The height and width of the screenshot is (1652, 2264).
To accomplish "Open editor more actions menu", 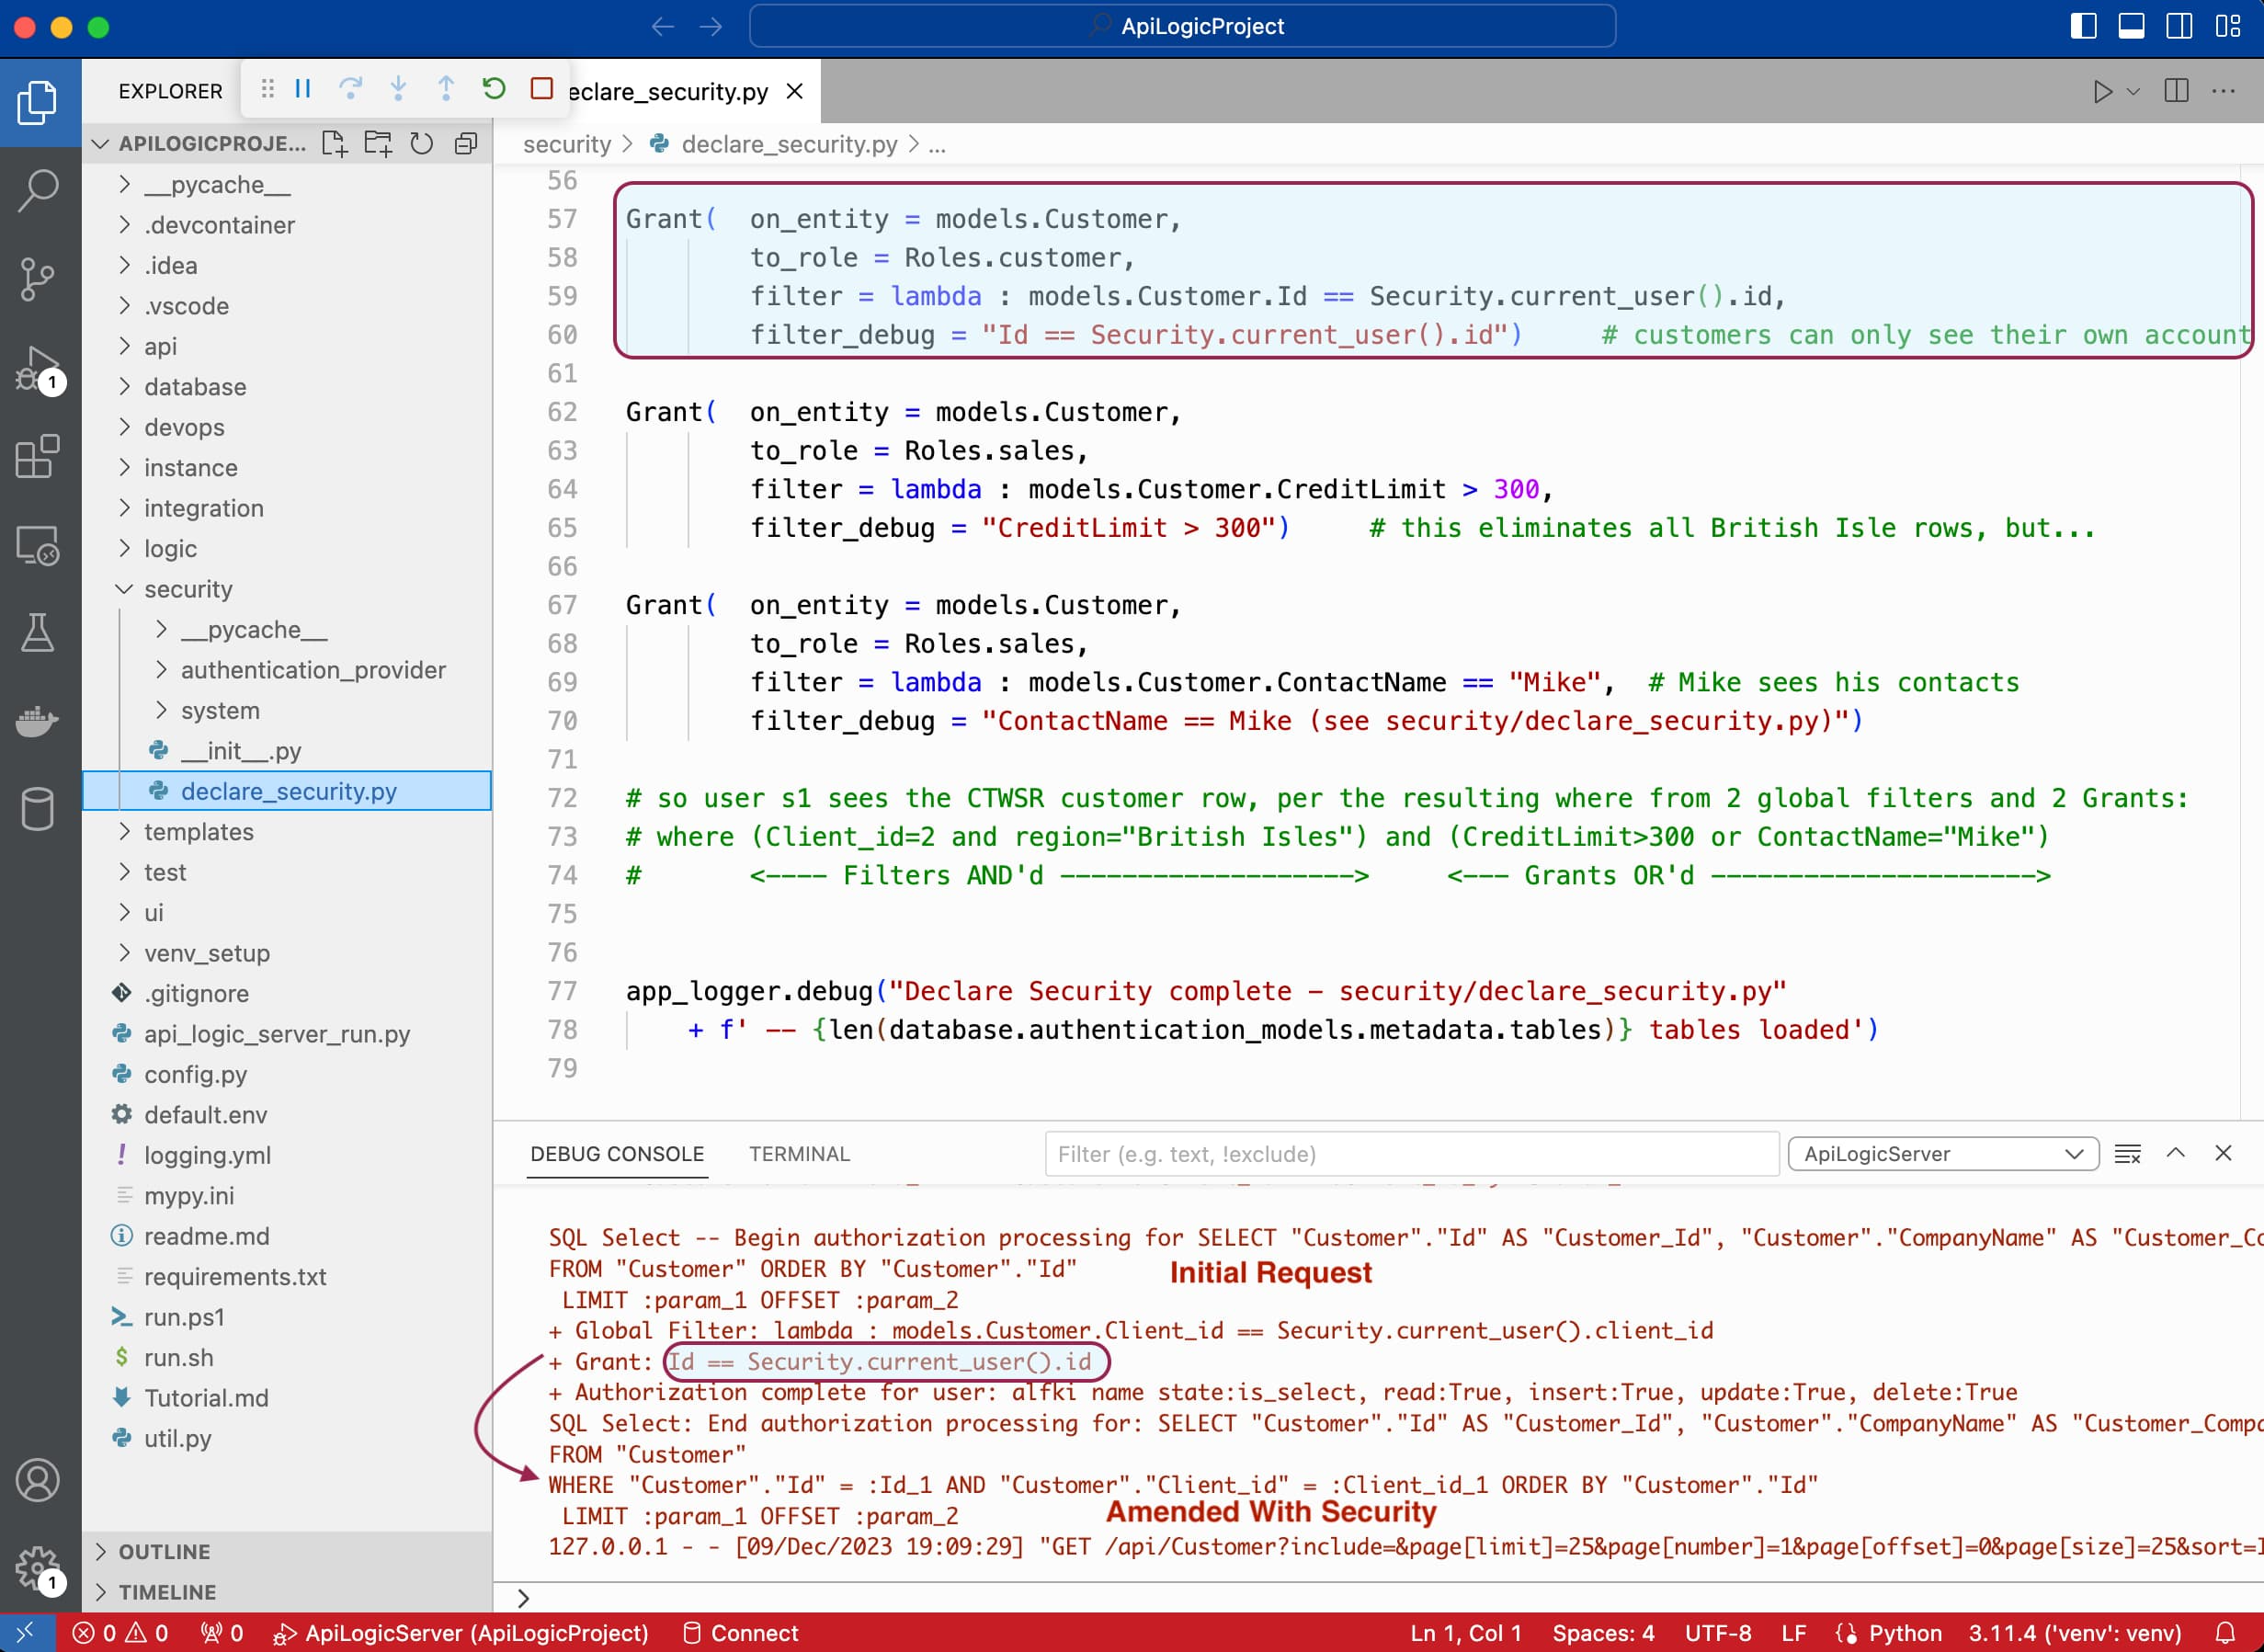I will (2223, 91).
